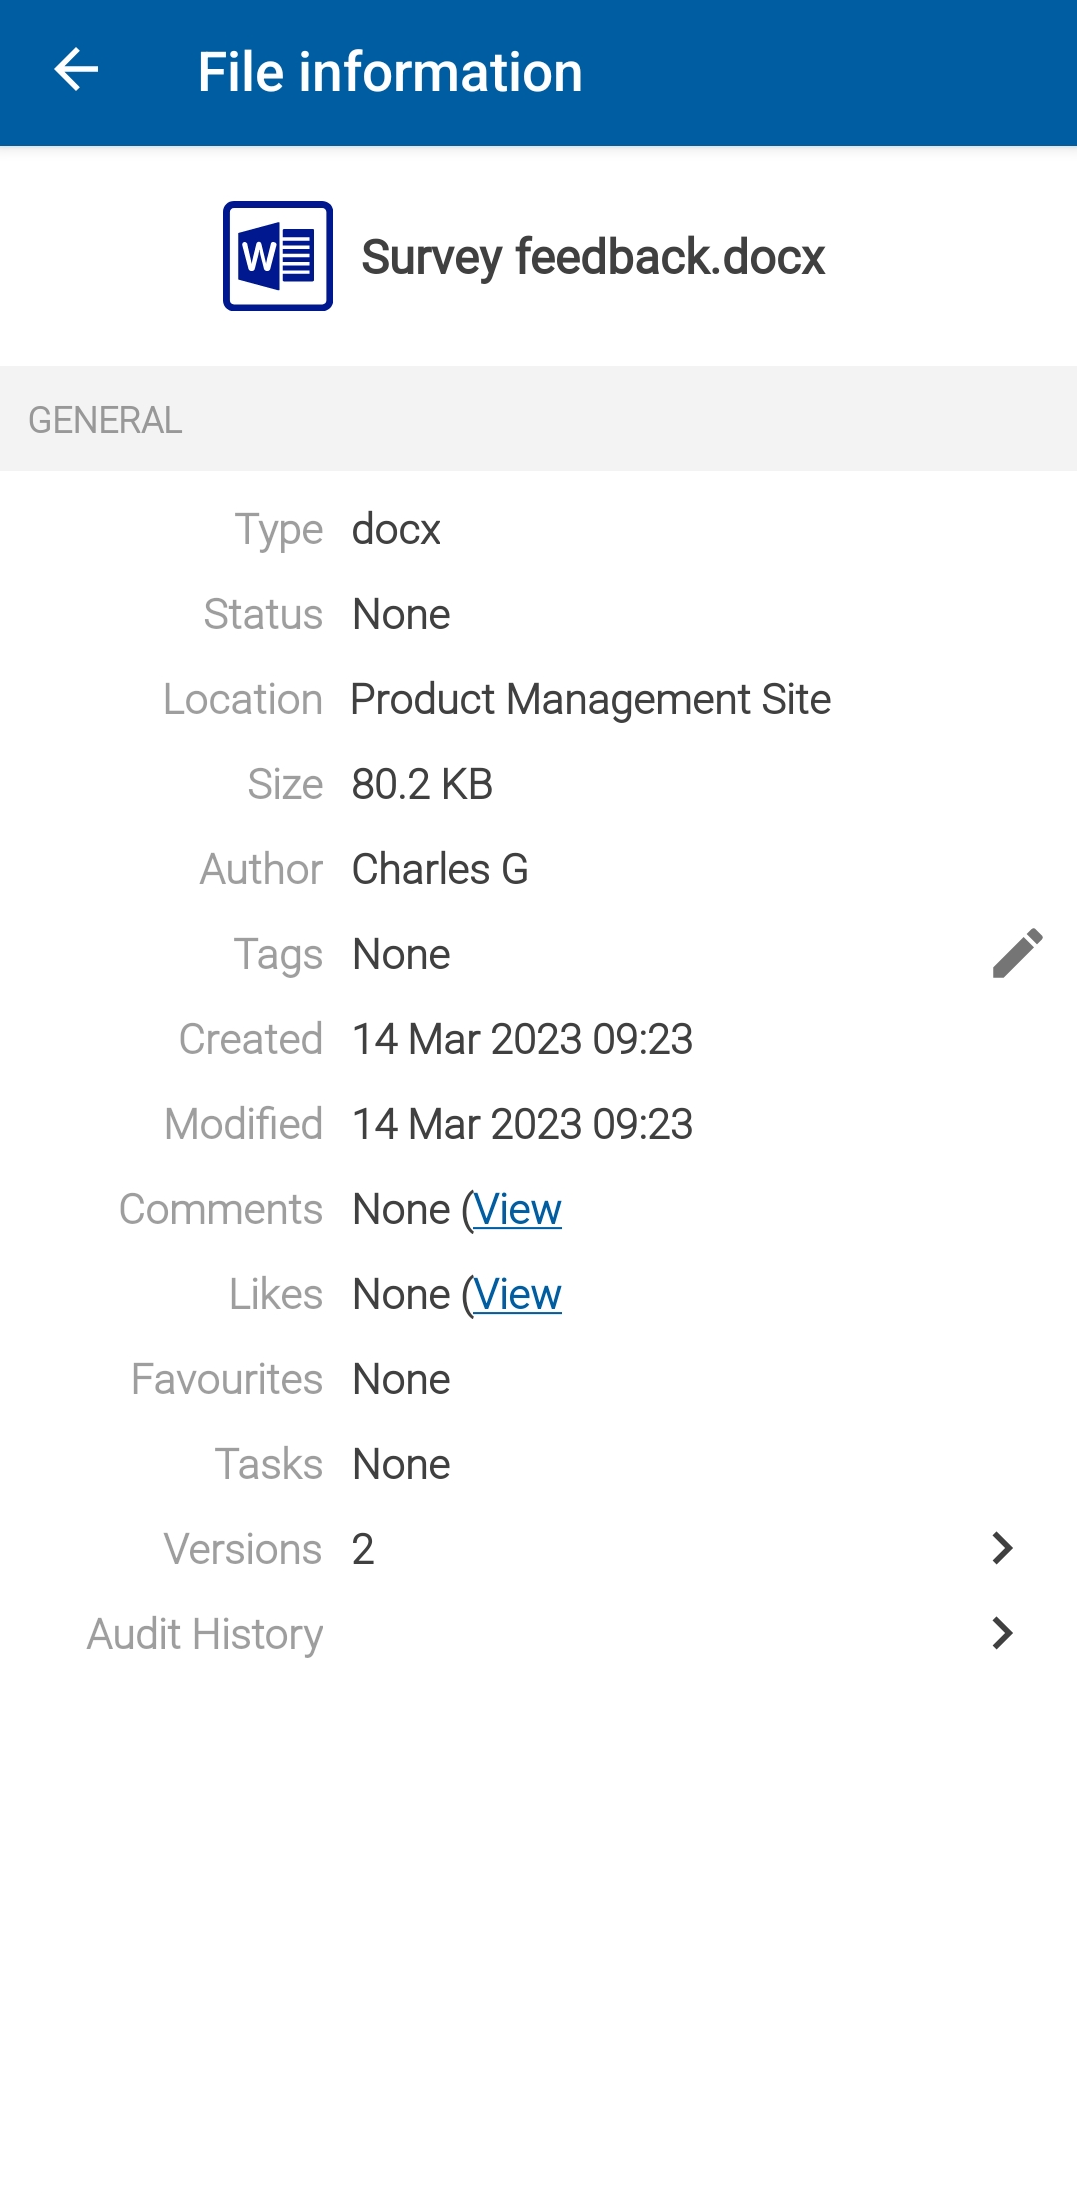Screen dimensions: 1077x2193
Task: Click the author name Charles G
Action: click(x=440, y=869)
